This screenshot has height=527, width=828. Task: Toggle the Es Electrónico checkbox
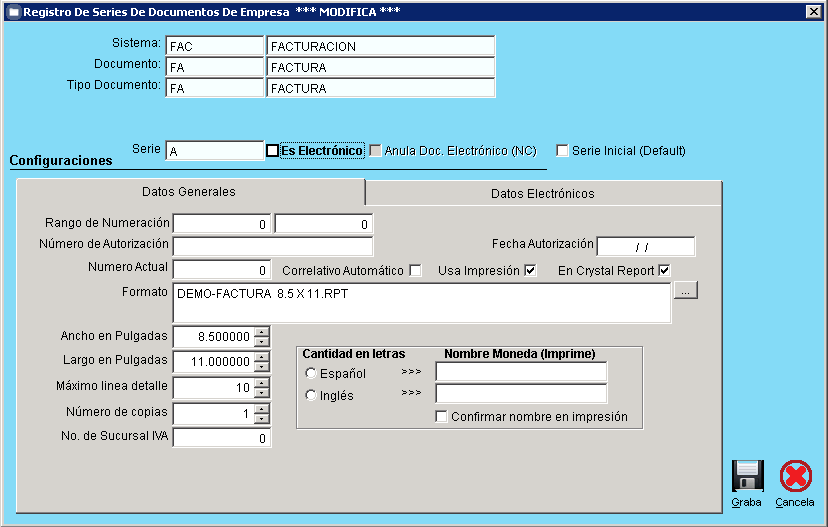coord(272,151)
